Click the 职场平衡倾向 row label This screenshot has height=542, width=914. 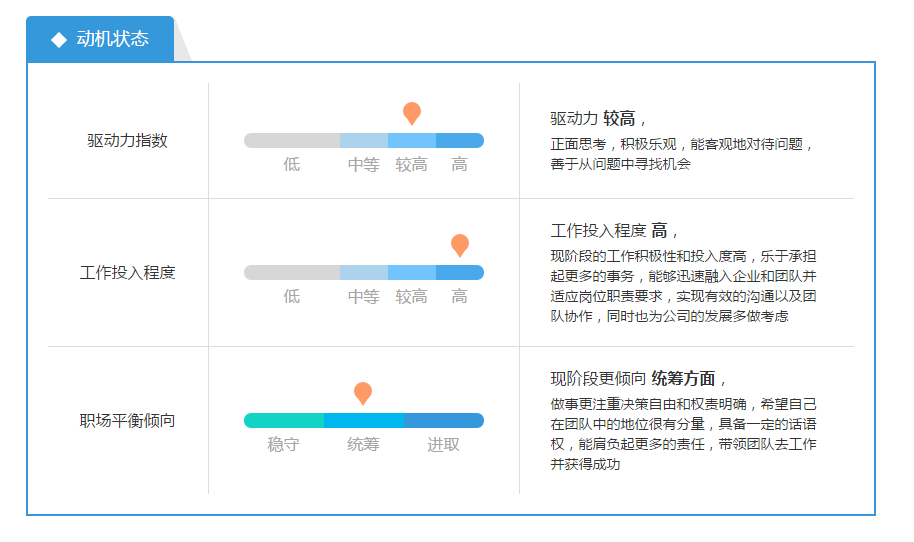[x=128, y=421]
